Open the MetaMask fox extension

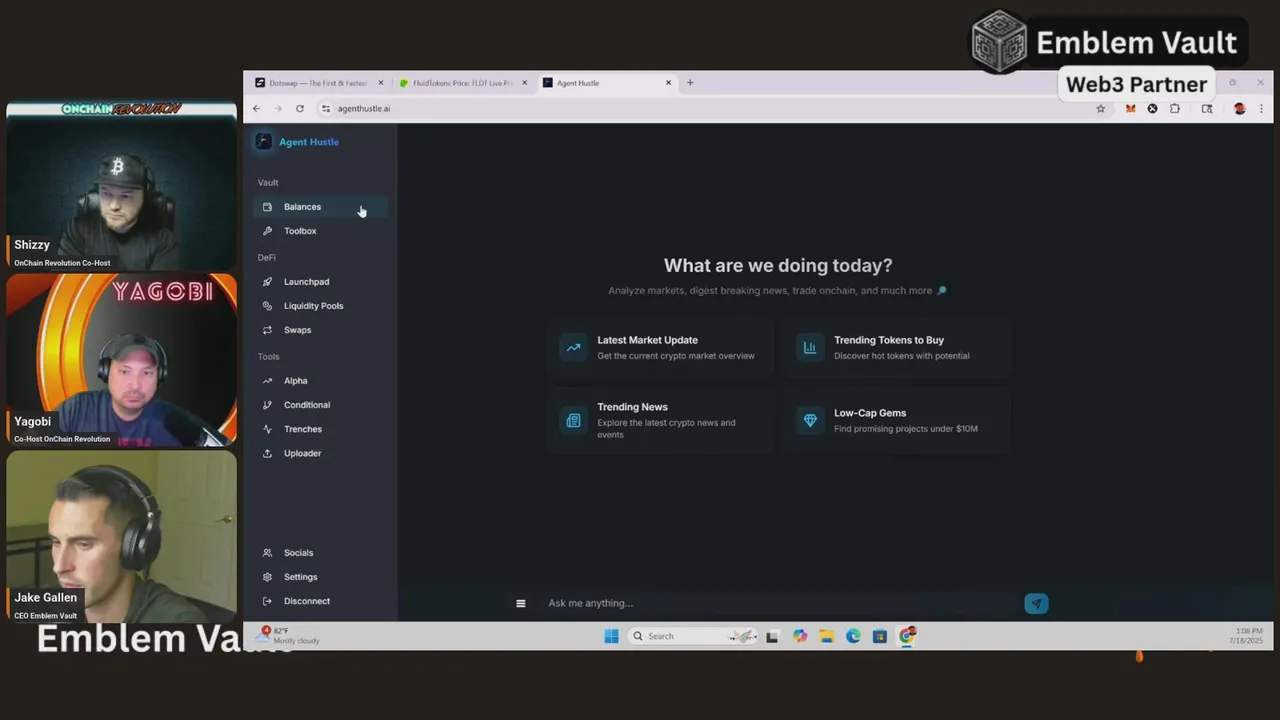point(1130,108)
